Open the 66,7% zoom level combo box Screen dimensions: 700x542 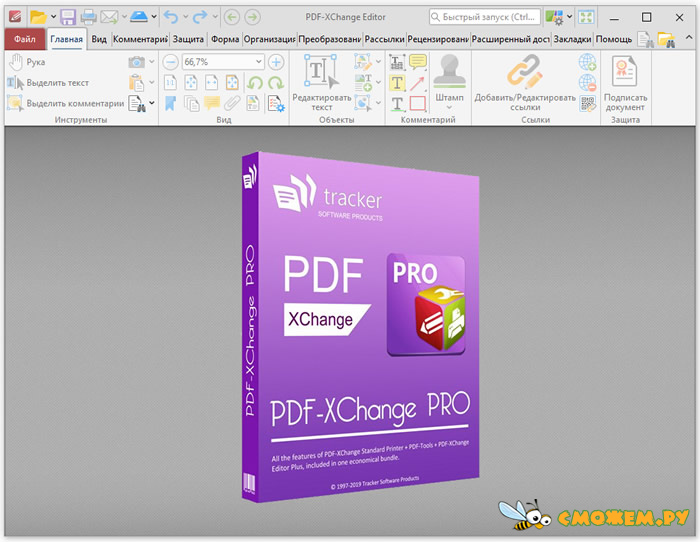click(x=223, y=62)
